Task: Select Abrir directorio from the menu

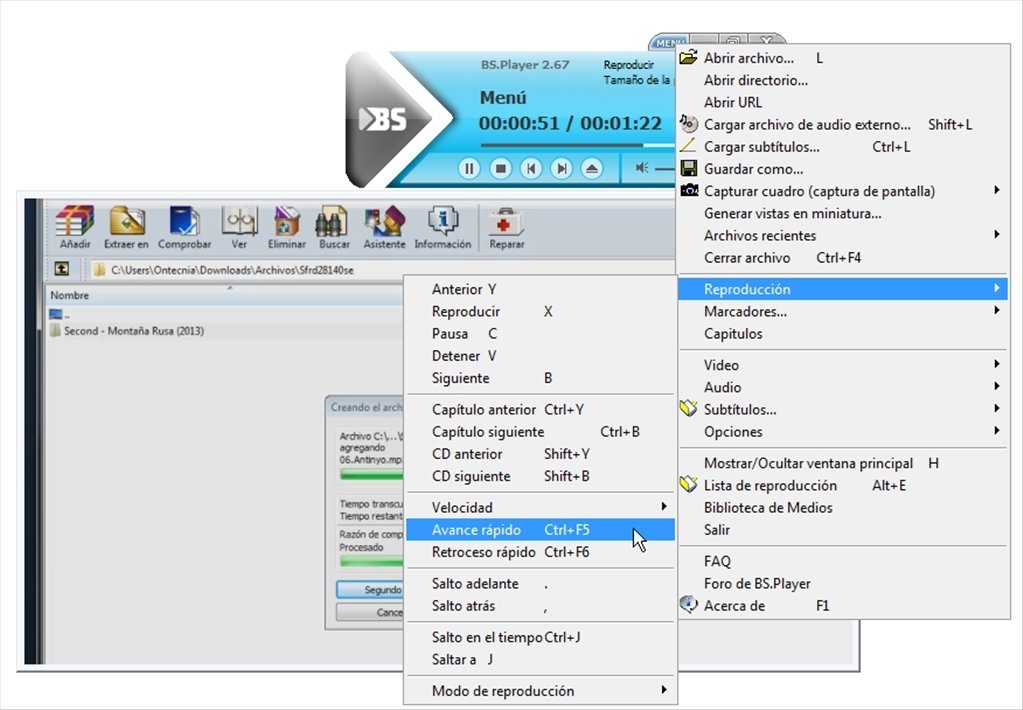Action: tap(843, 80)
